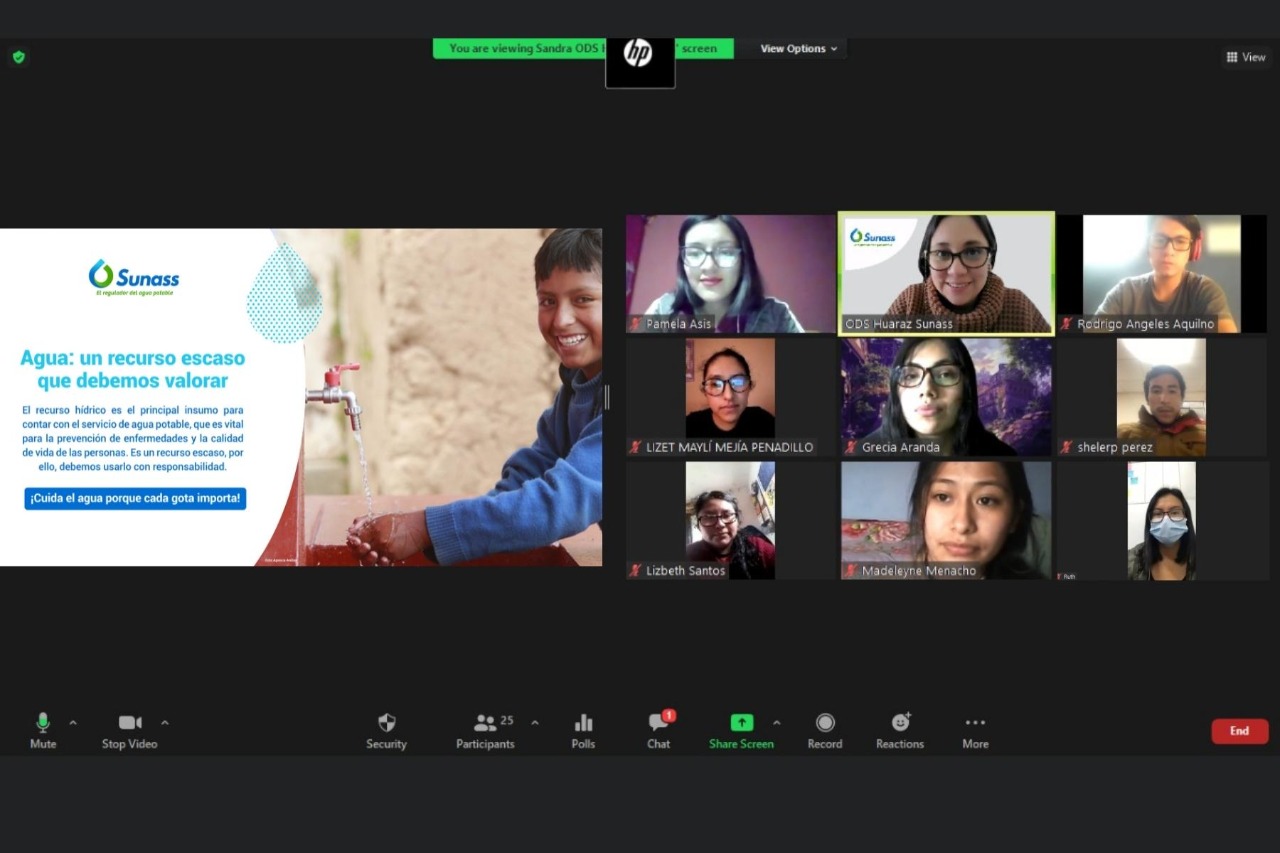Open the Polls icon

tap(583, 723)
